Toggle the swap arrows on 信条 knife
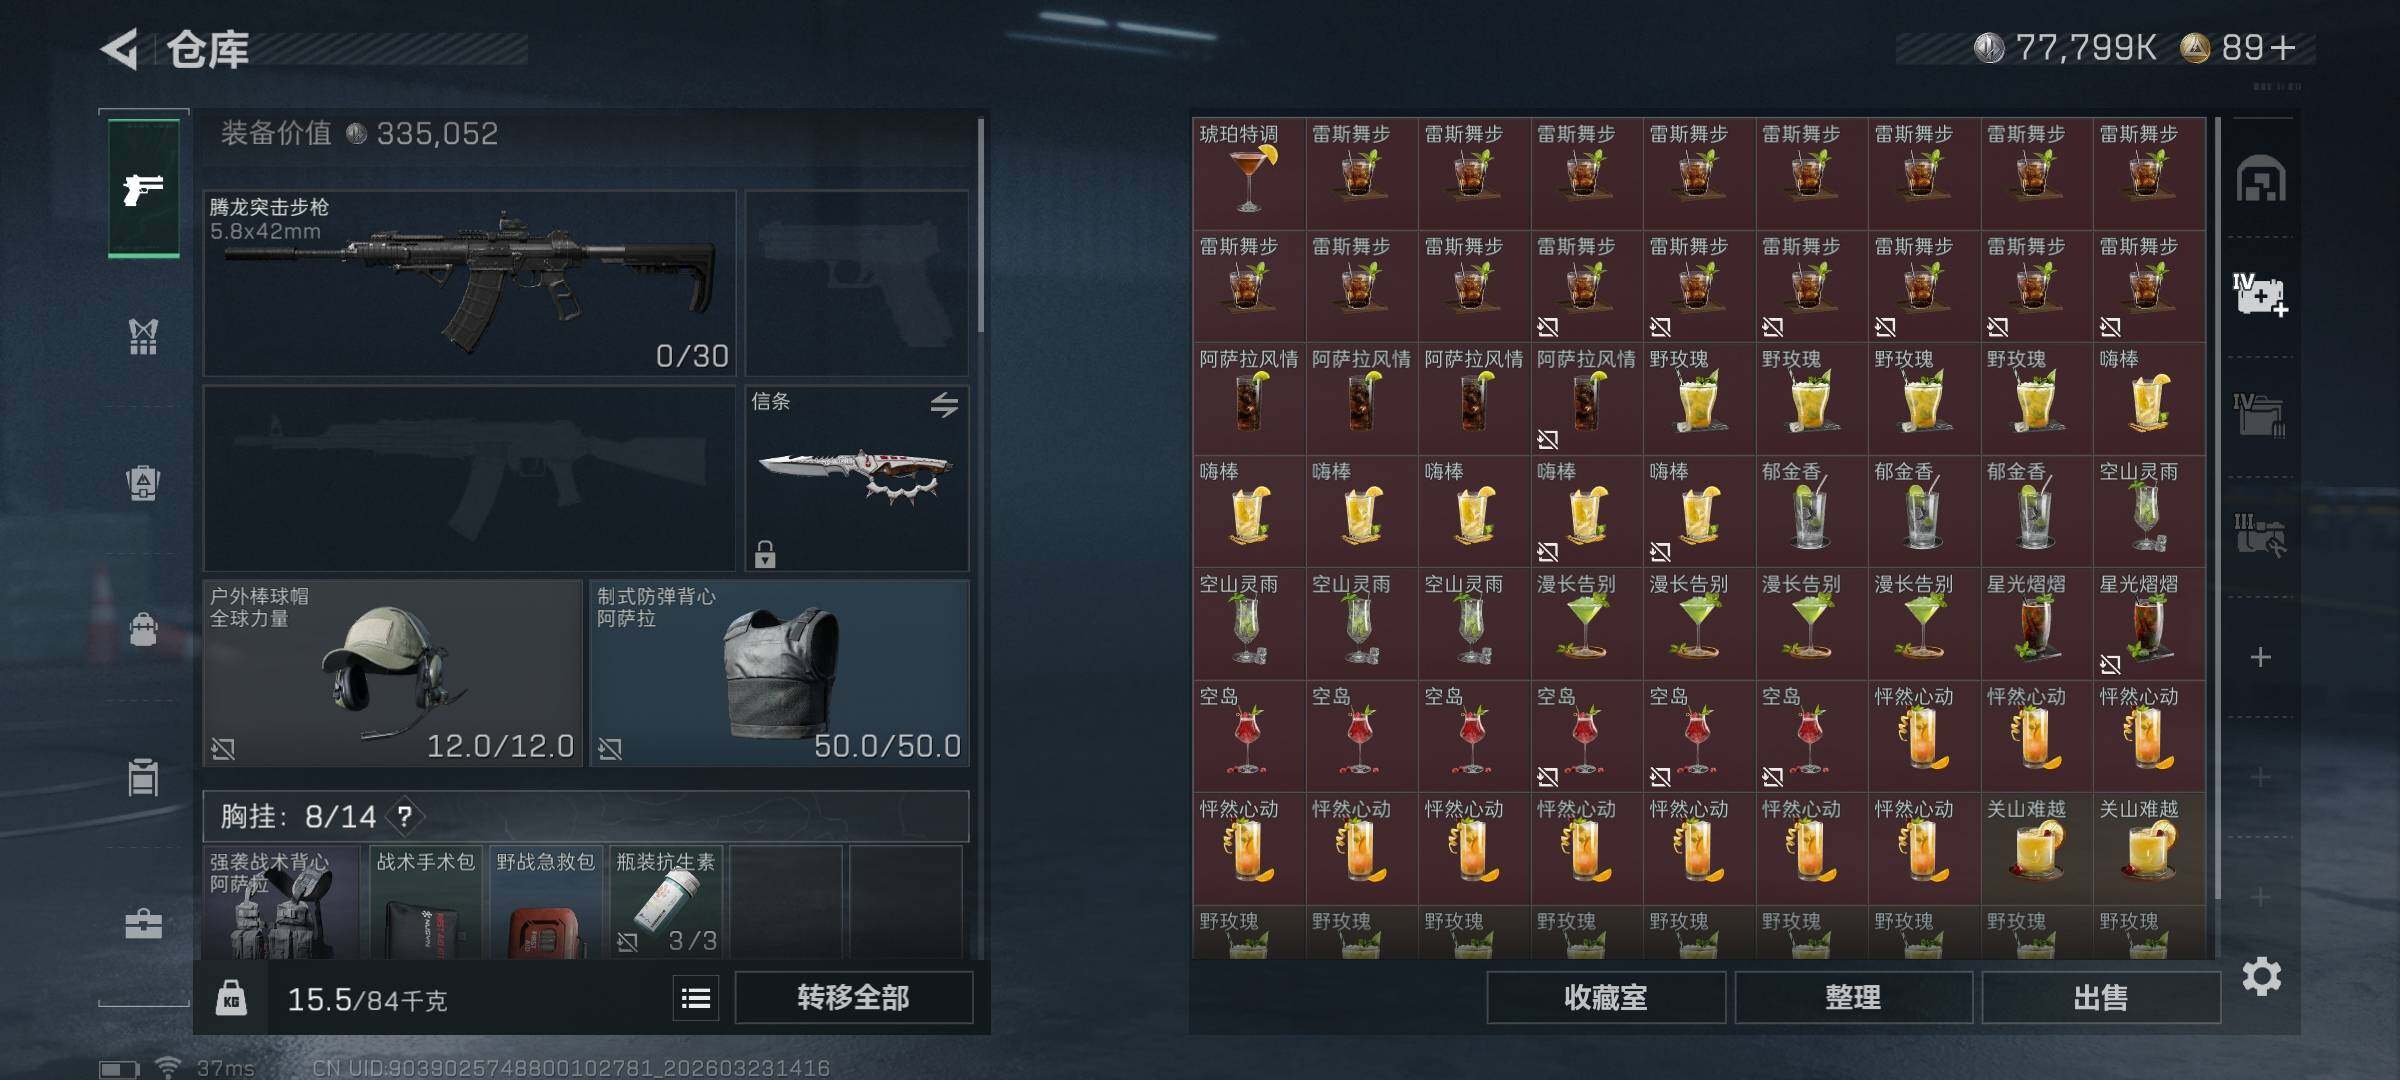 [944, 404]
